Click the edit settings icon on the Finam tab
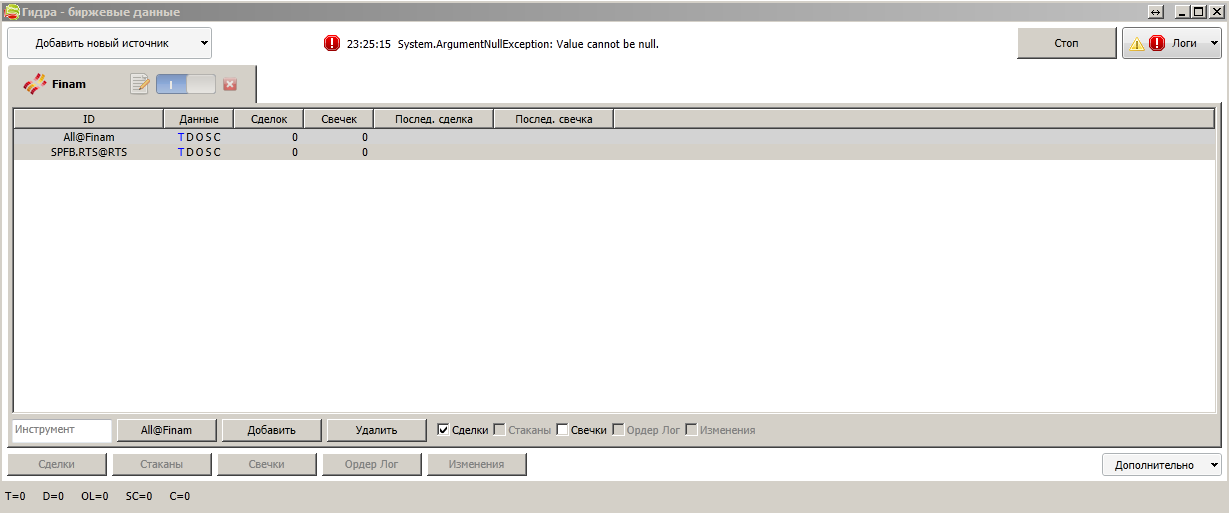 [140, 85]
